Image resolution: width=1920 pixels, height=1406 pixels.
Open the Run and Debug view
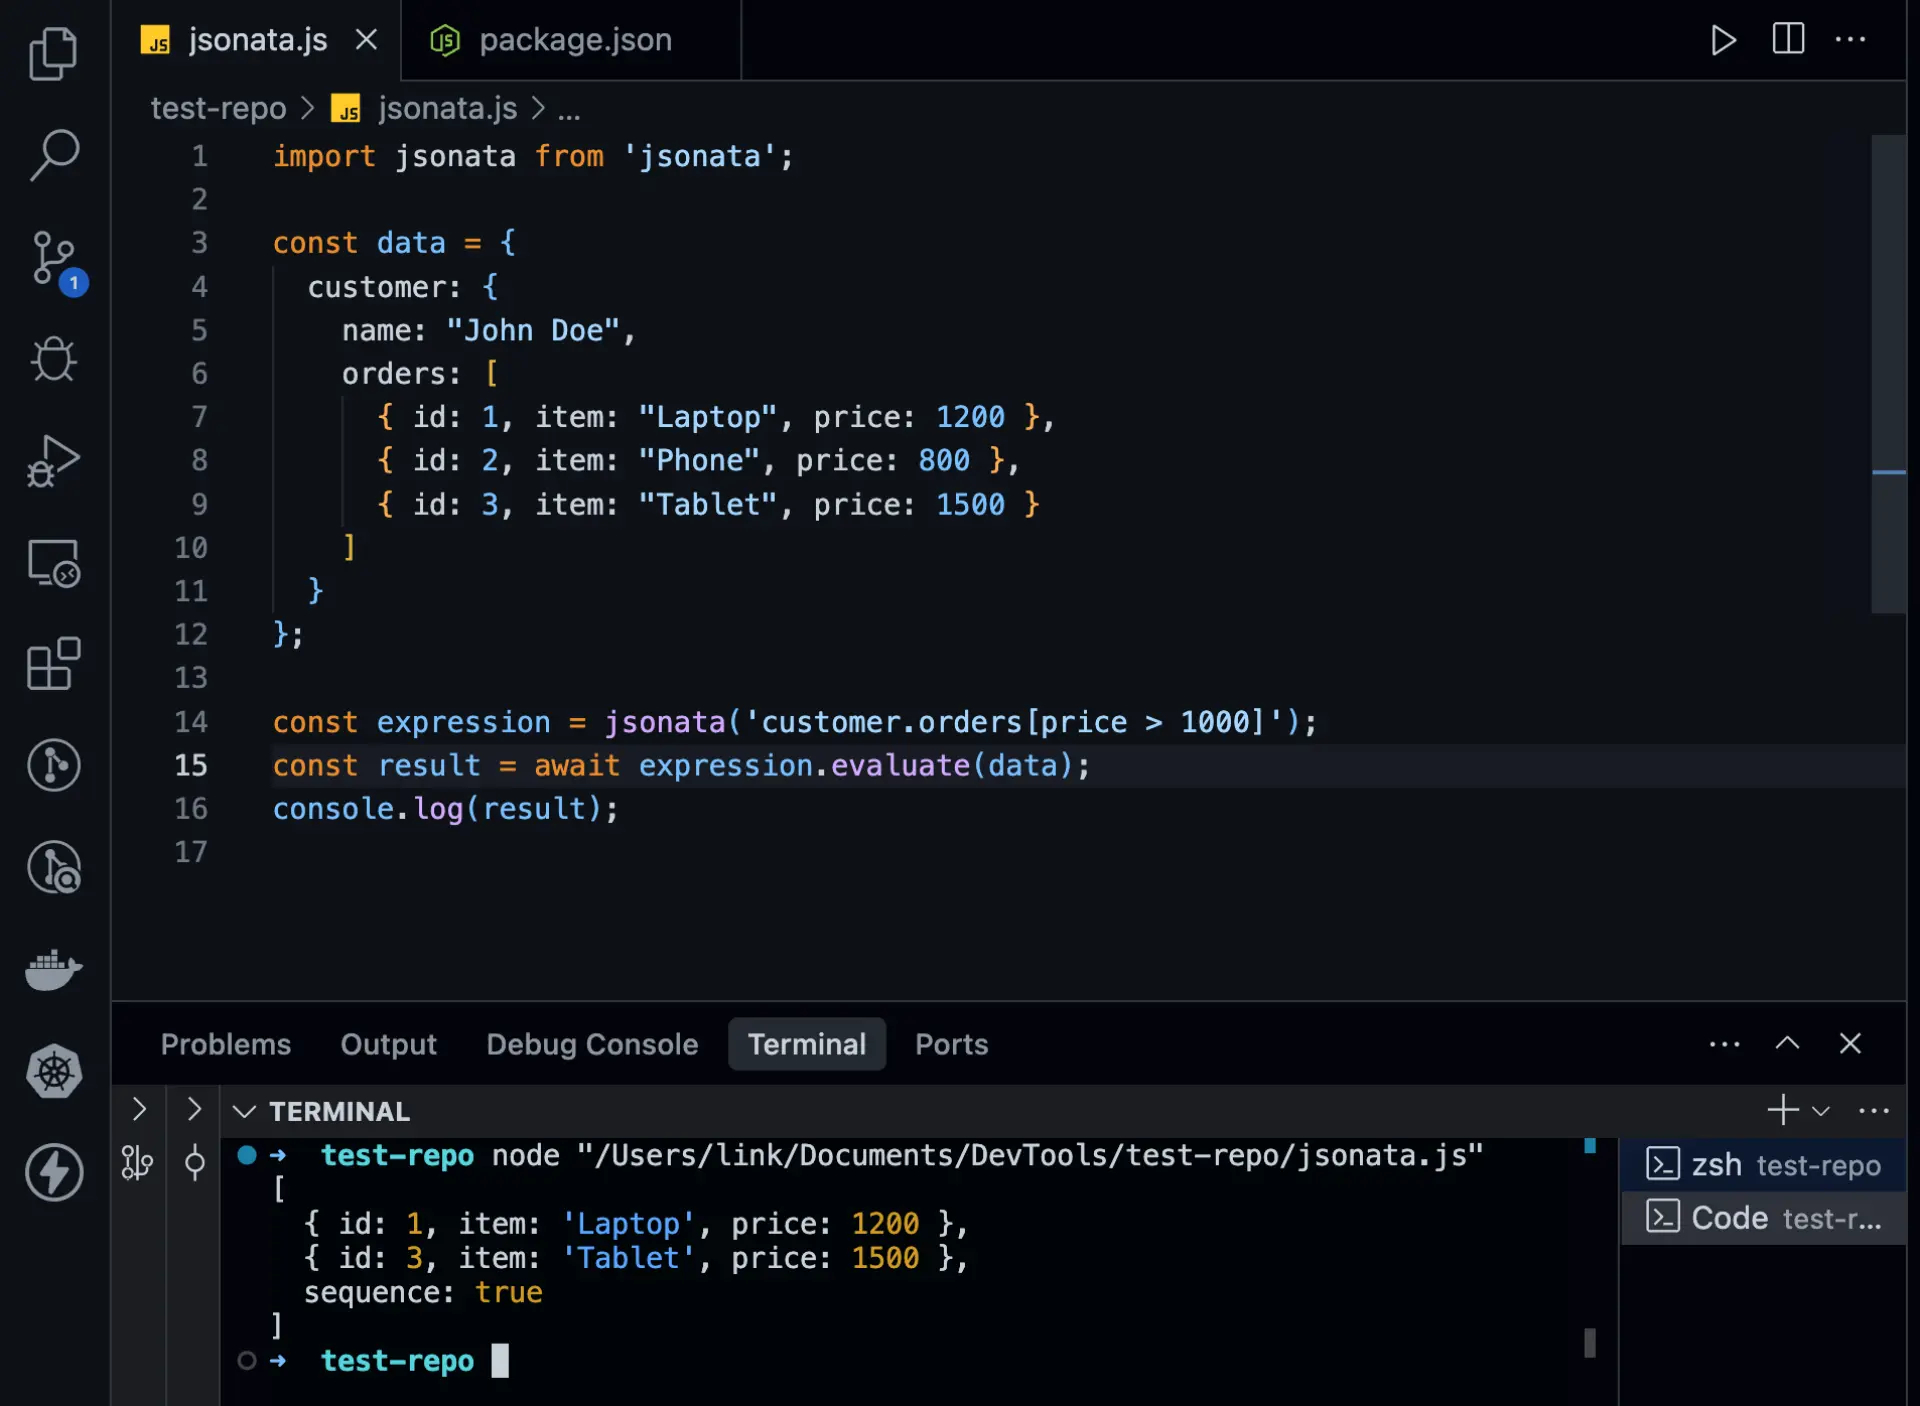pyautogui.click(x=54, y=460)
